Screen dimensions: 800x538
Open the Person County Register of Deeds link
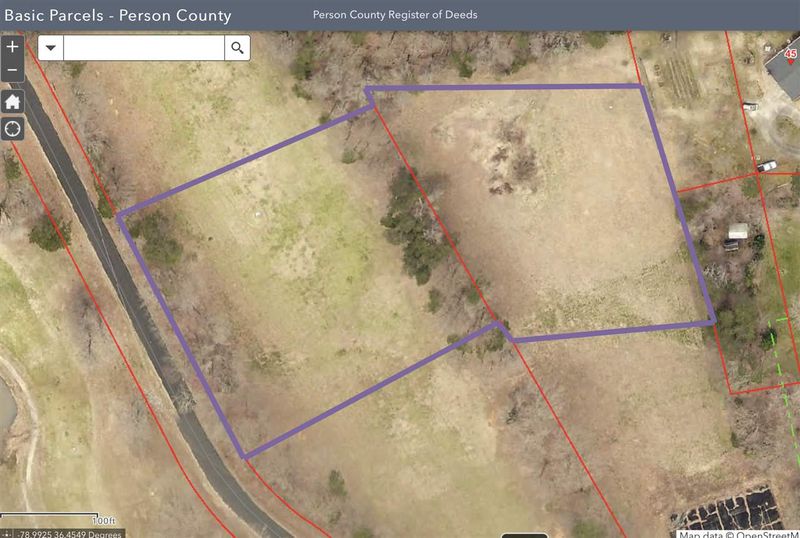tap(395, 15)
